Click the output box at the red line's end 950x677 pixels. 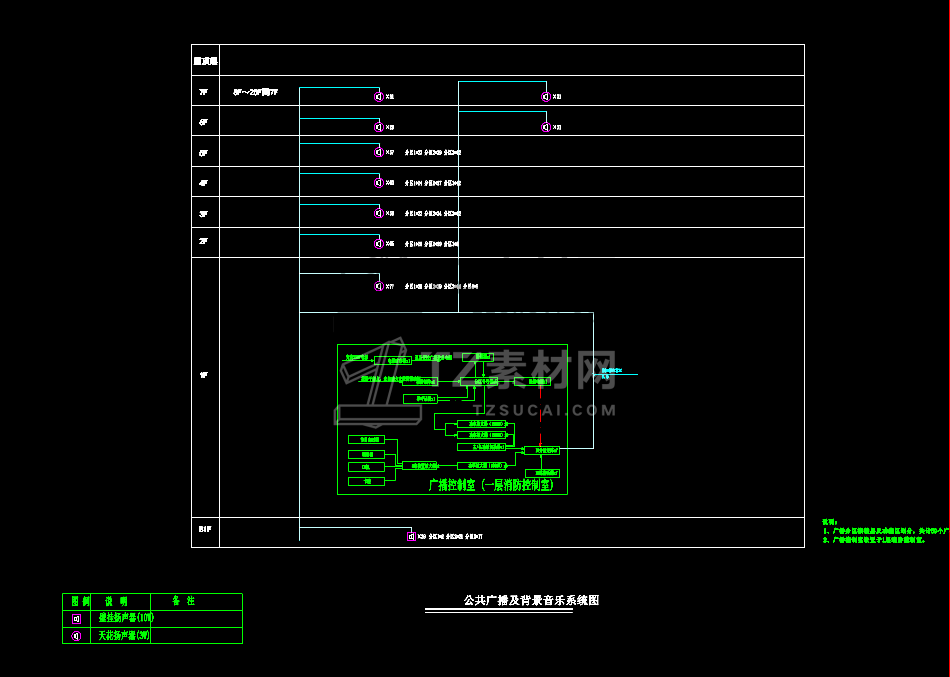[542, 450]
